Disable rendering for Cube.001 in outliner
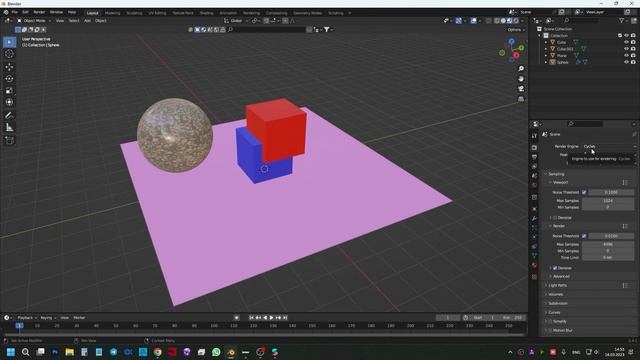 pos(633,49)
